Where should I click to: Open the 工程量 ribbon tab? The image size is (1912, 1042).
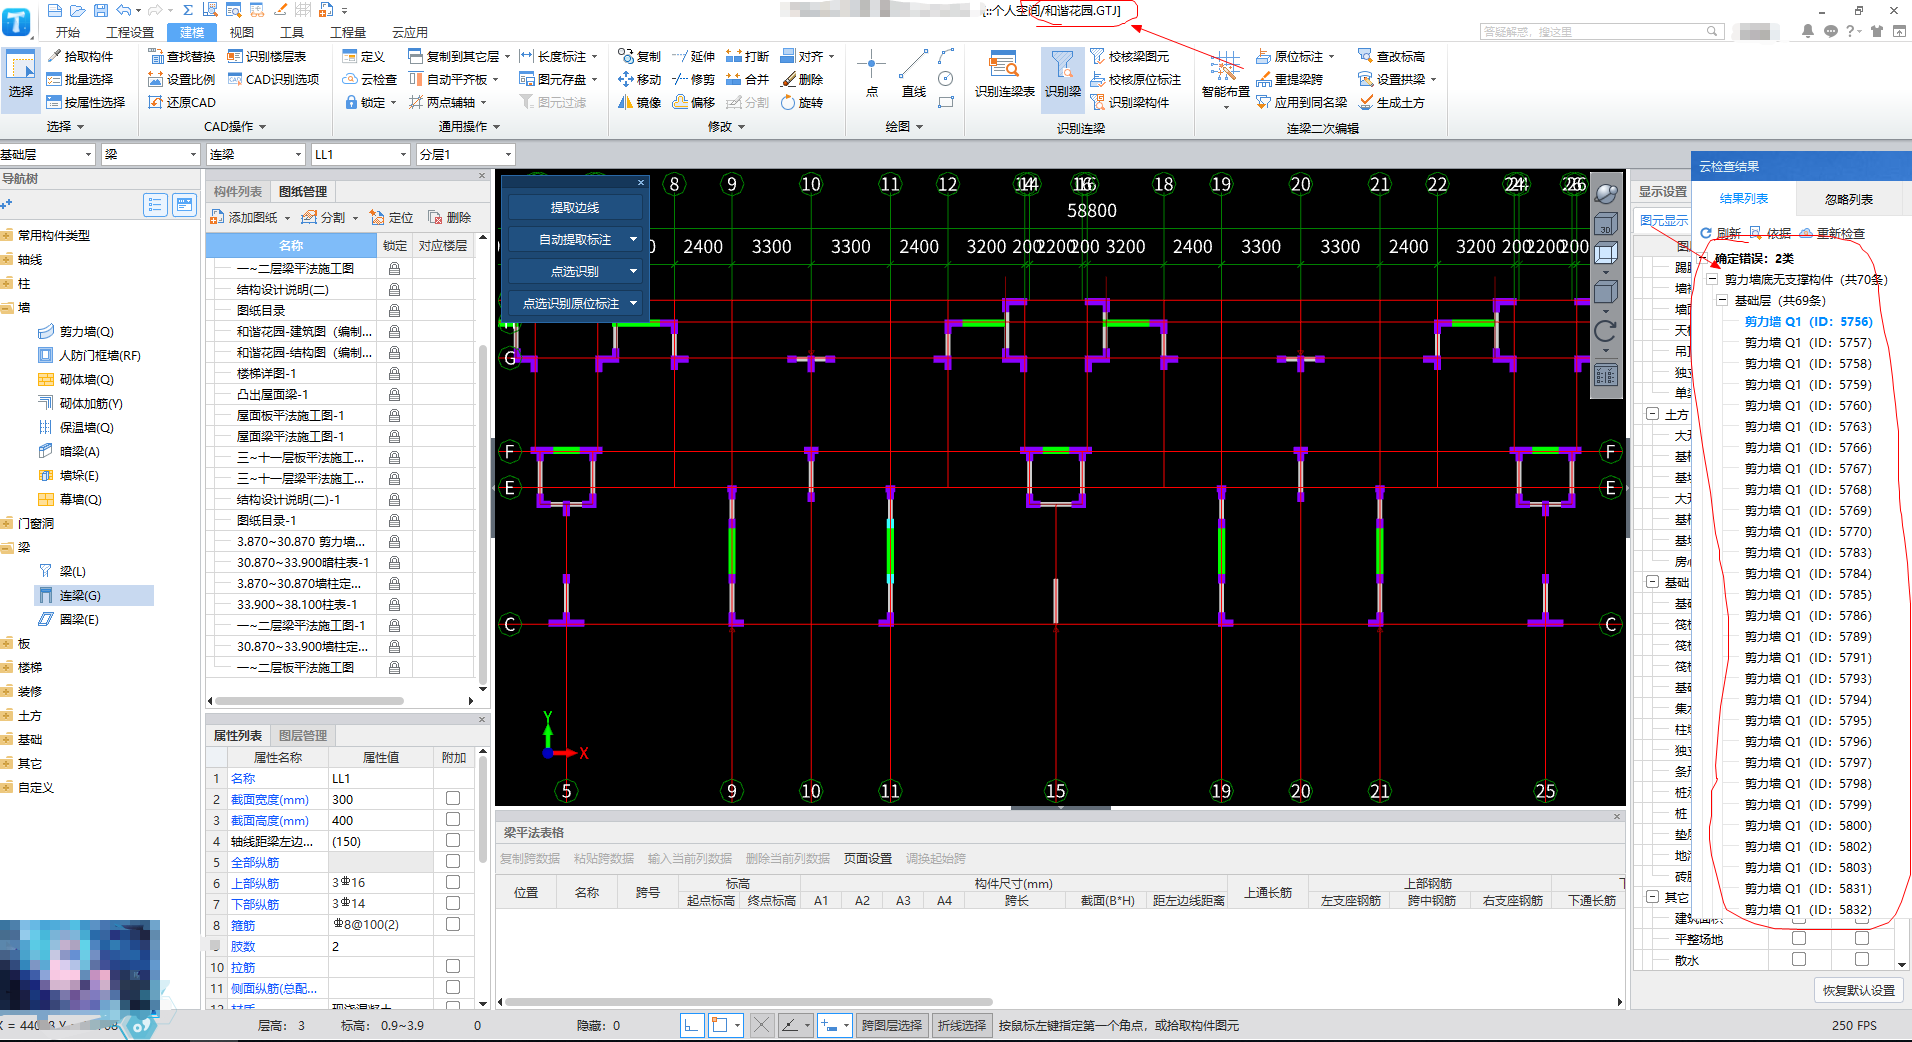pos(348,32)
